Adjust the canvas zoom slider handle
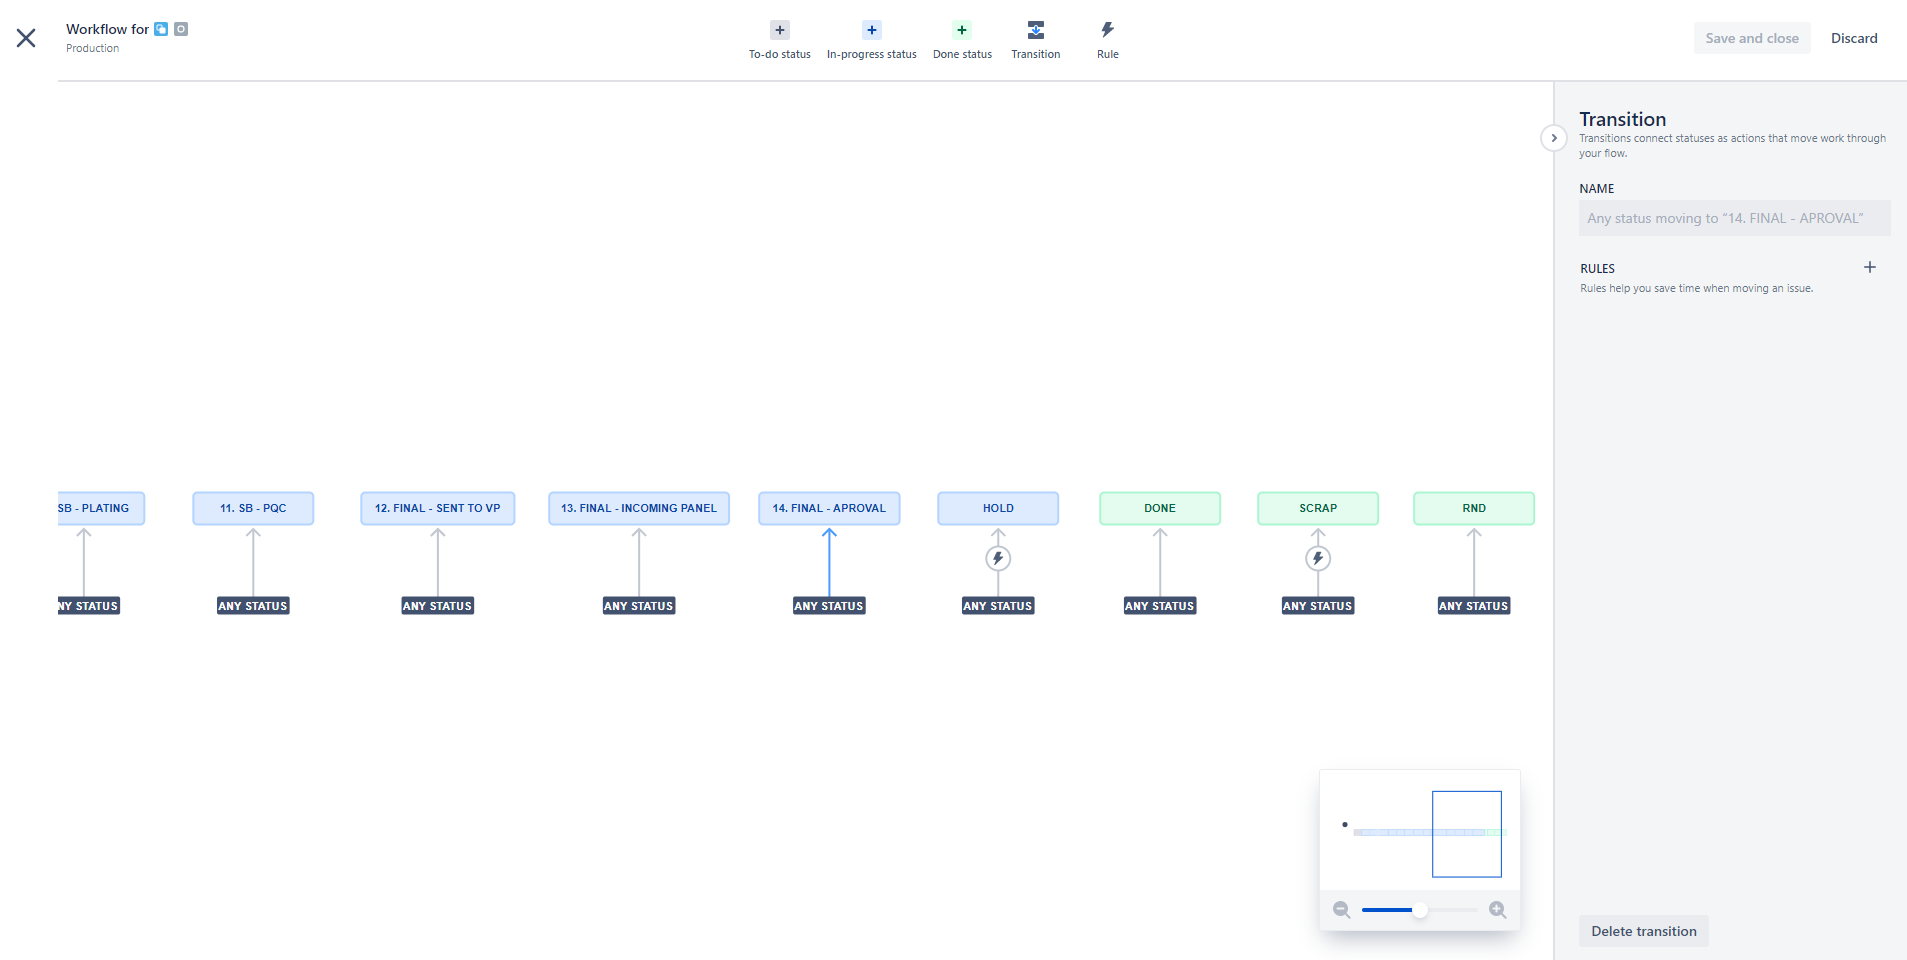 pyautogui.click(x=1419, y=909)
